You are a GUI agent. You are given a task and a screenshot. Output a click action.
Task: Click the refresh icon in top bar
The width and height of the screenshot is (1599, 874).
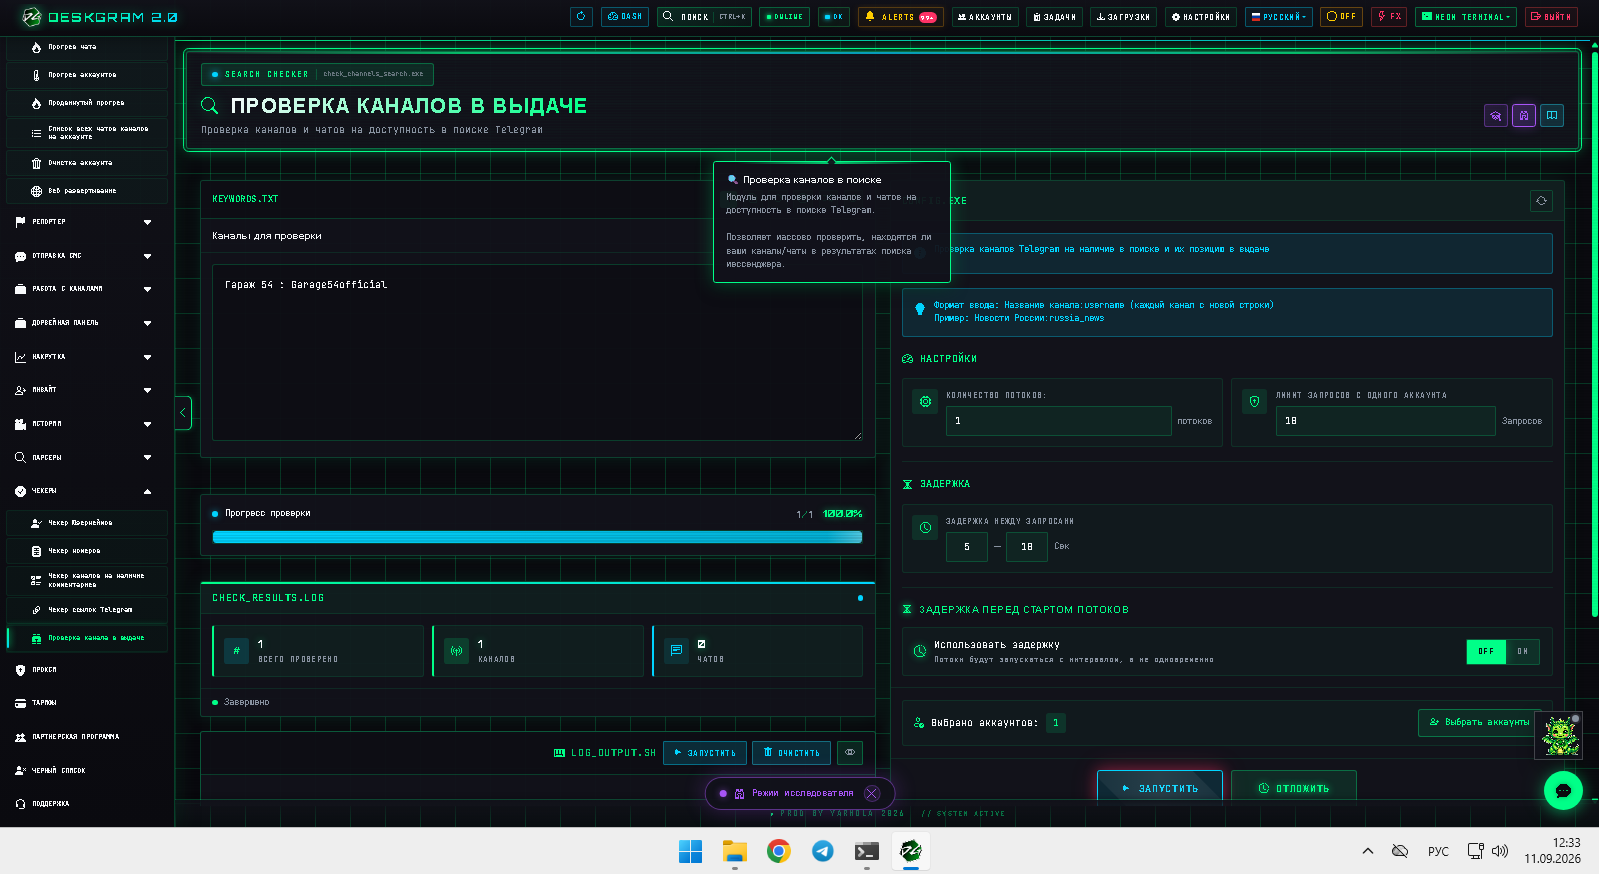click(x=581, y=16)
